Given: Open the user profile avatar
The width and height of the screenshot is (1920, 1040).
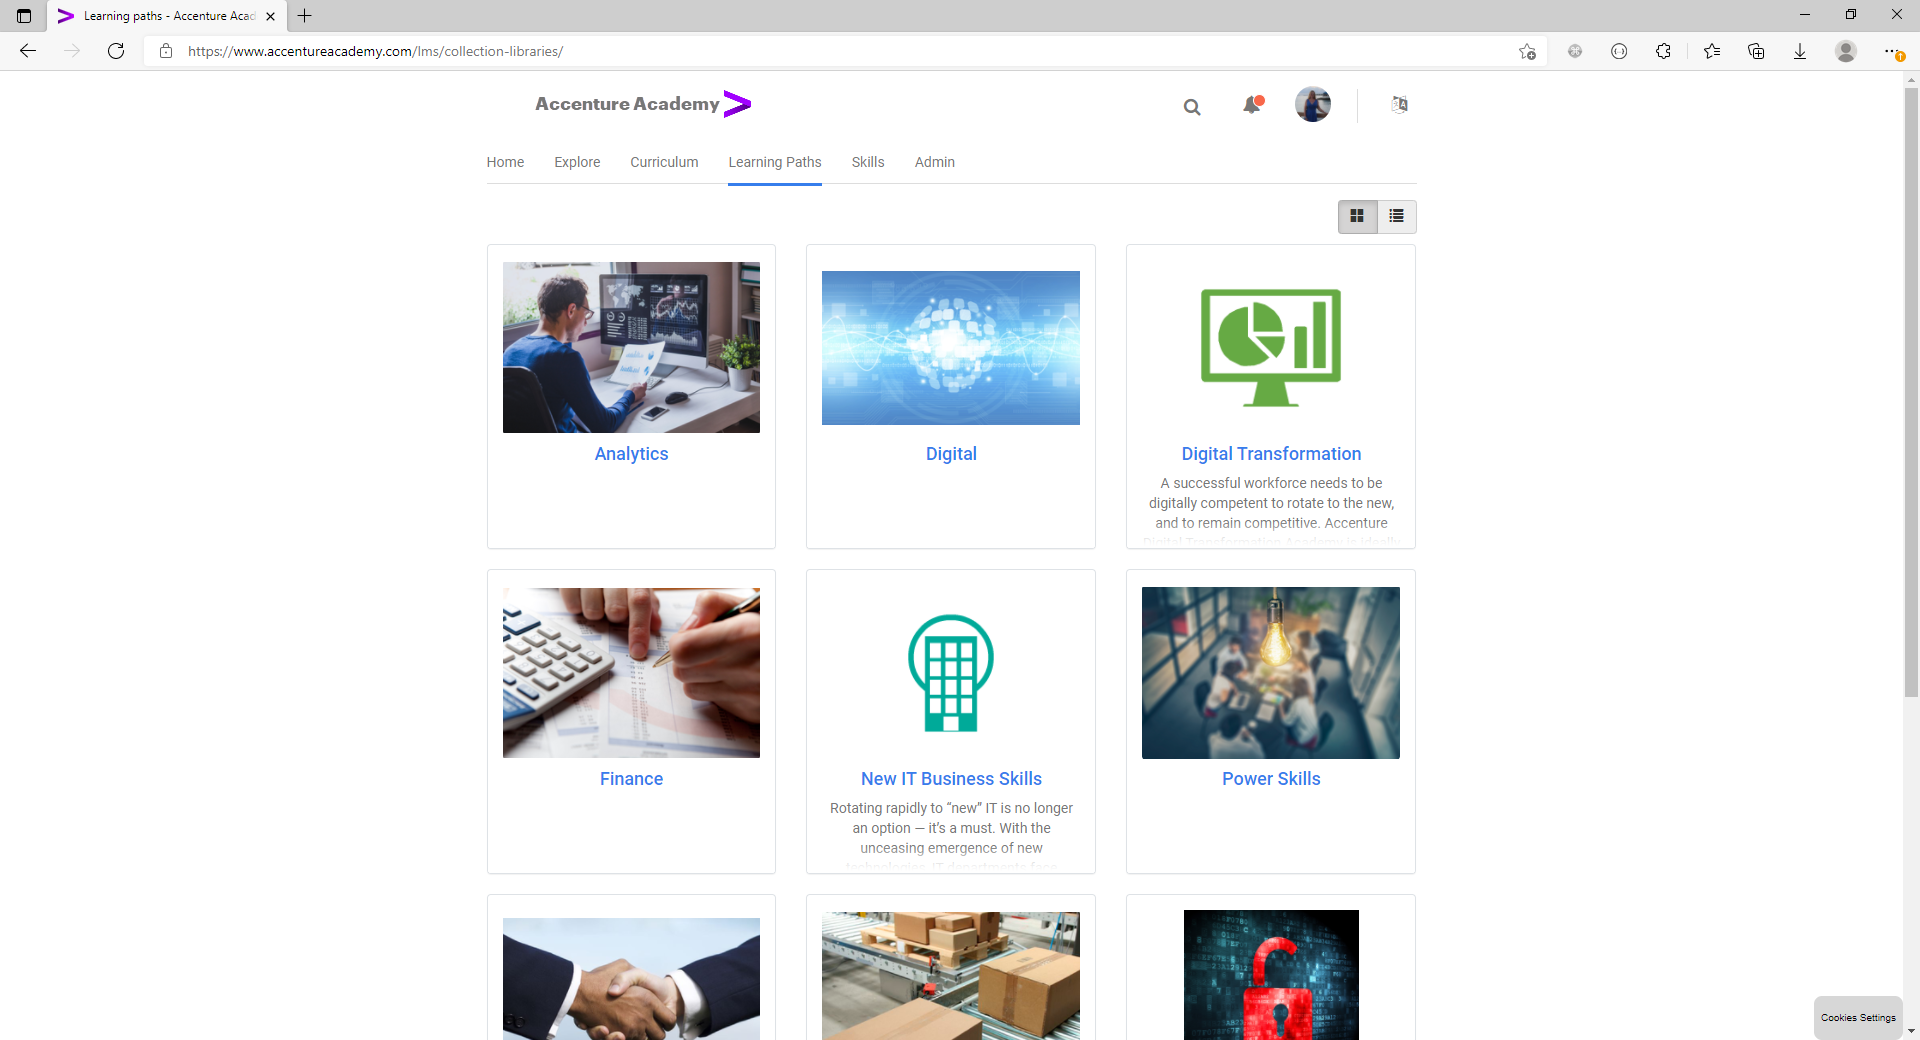Looking at the screenshot, I should [x=1312, y=104].
